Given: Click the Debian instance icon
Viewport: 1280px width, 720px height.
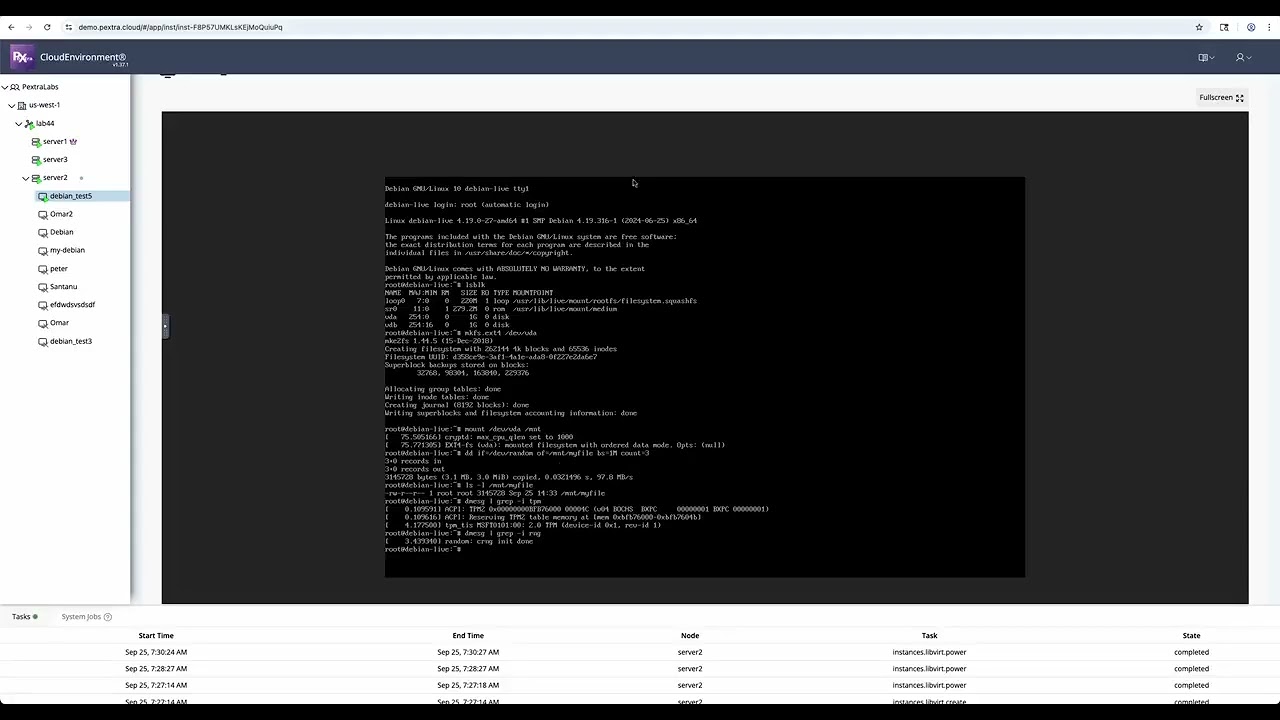Looking at the screenshot, I should tap(43, 232).
